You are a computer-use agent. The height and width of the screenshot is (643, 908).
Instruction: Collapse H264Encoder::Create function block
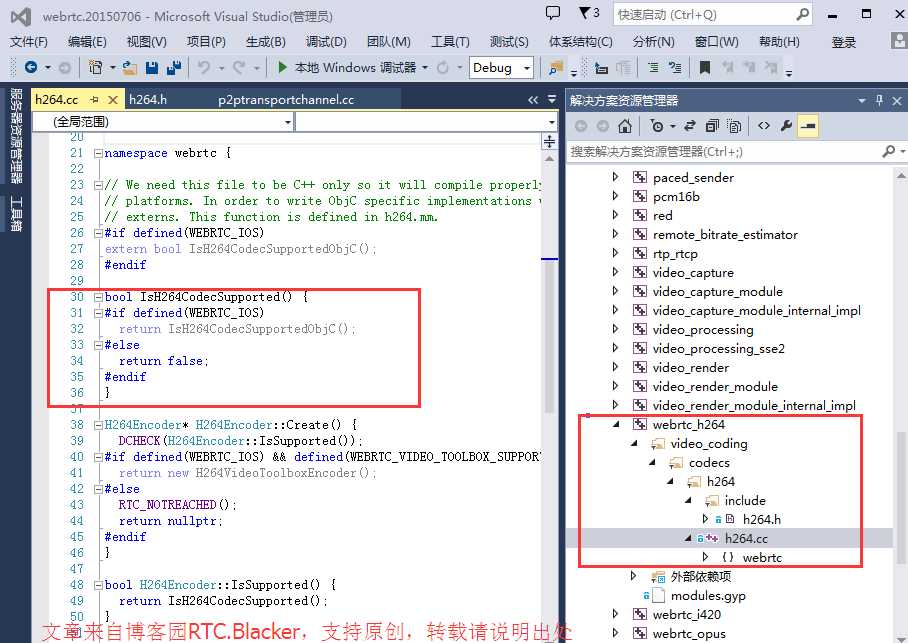[98, 425]
